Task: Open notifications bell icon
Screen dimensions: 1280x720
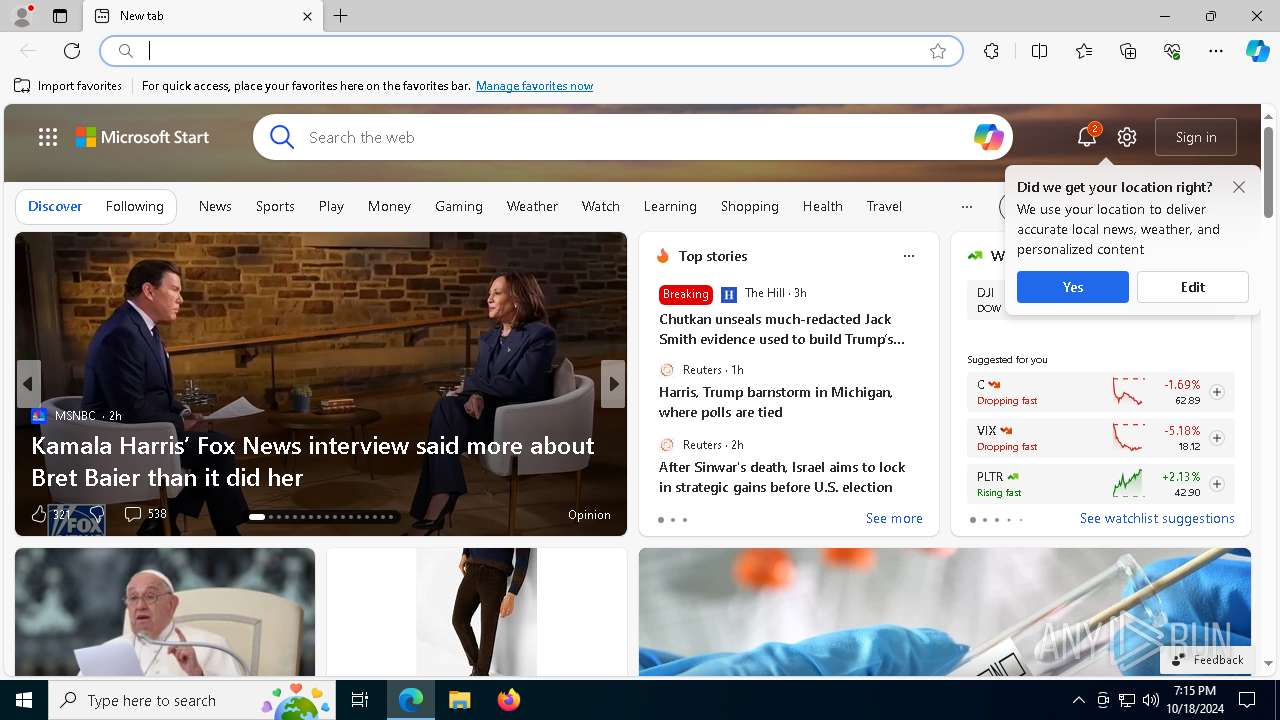Action: [1087, 137]
